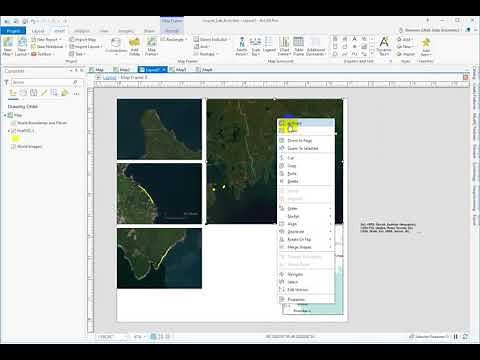The width and height of the screenshot is (480, 360).
Task: Switch to the Layout ribbon tab
Action: coord(38,31)
